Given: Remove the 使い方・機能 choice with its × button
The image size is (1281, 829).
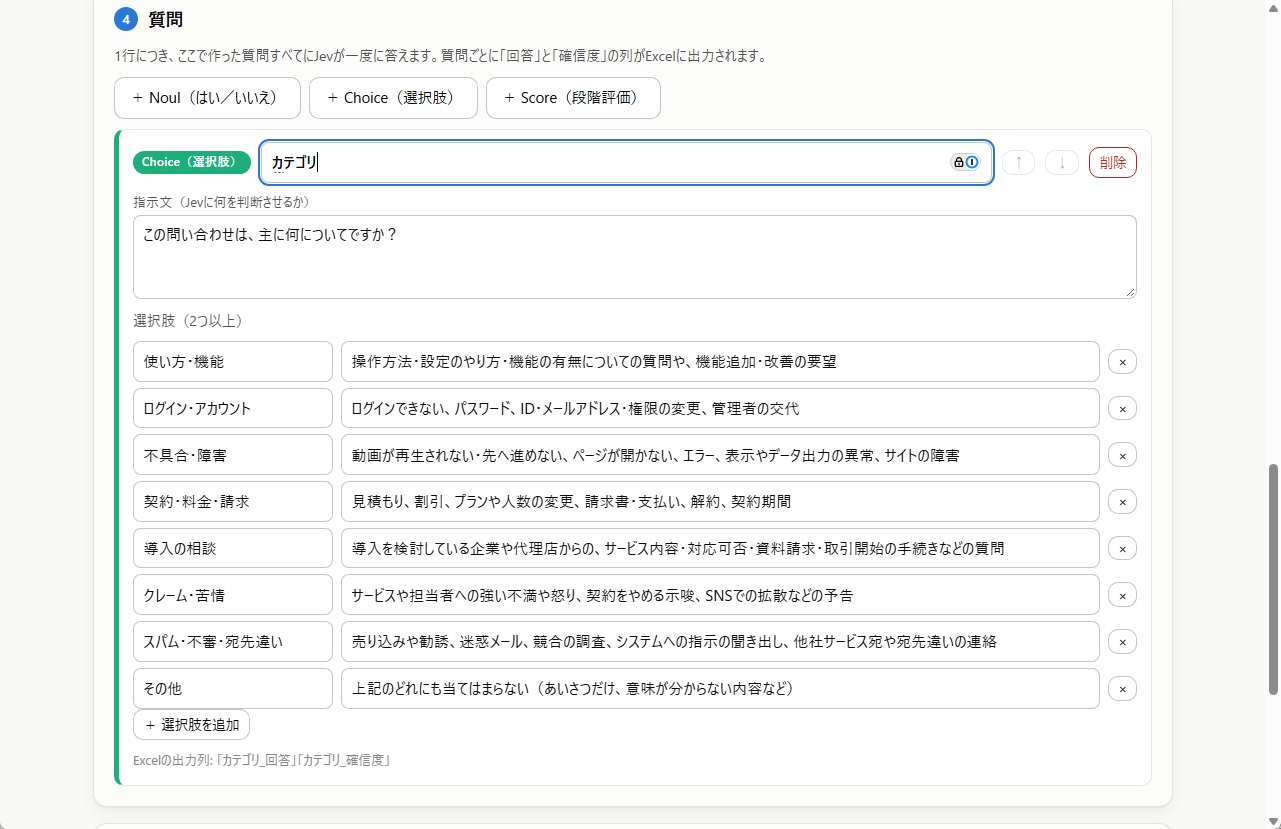Looking at the screenshot, I should [1122, 362].
